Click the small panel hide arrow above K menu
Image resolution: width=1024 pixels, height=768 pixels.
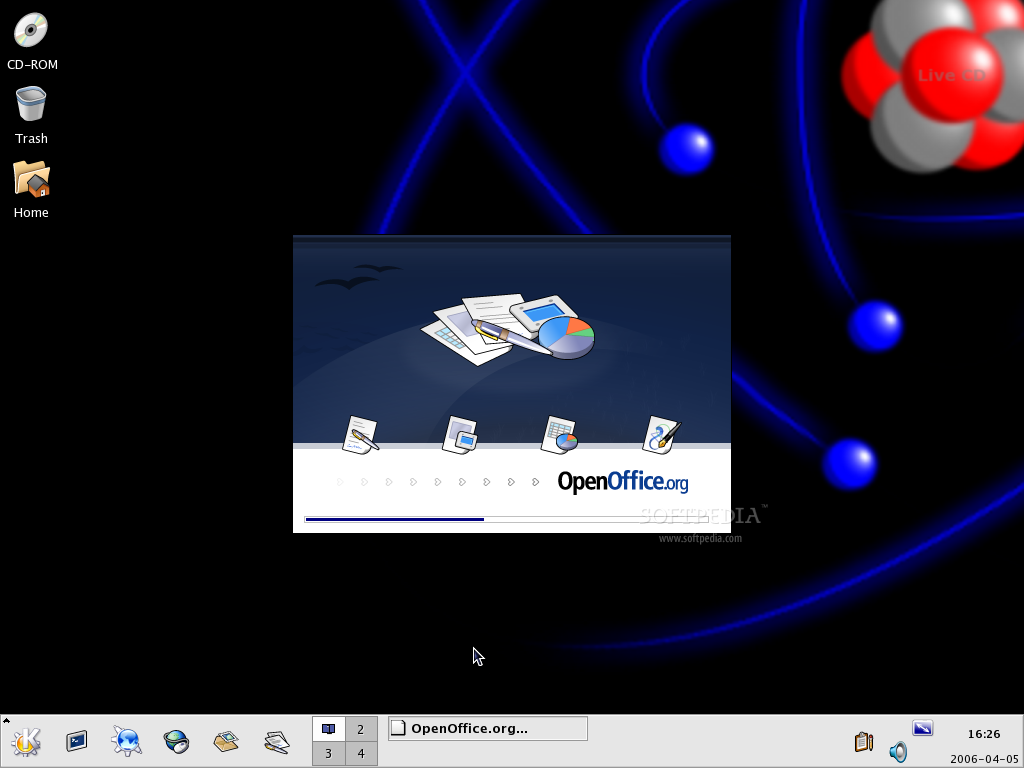point(6,720)
